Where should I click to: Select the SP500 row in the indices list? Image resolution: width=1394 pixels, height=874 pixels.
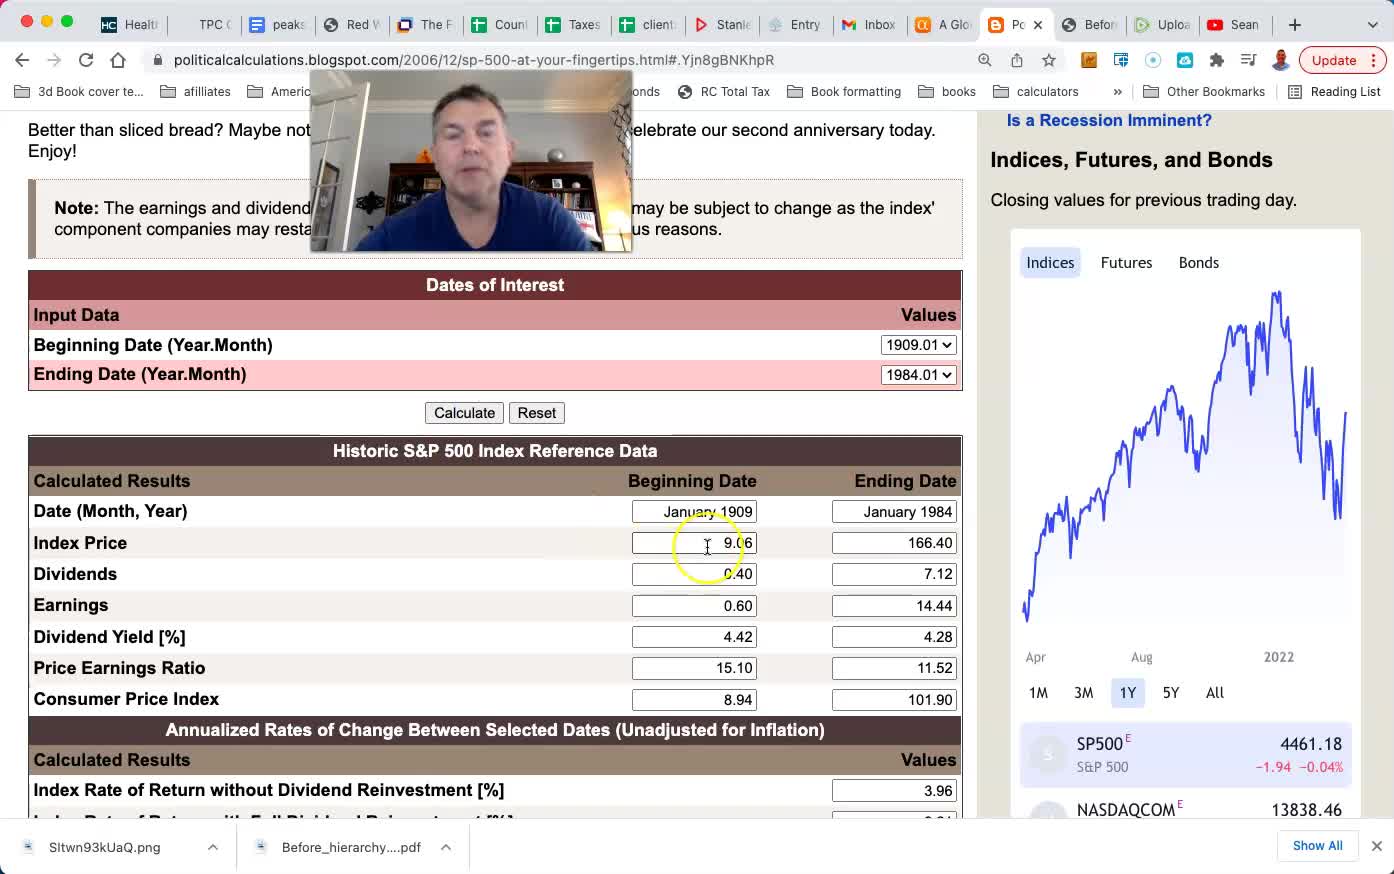click(x=1186, y=755)
